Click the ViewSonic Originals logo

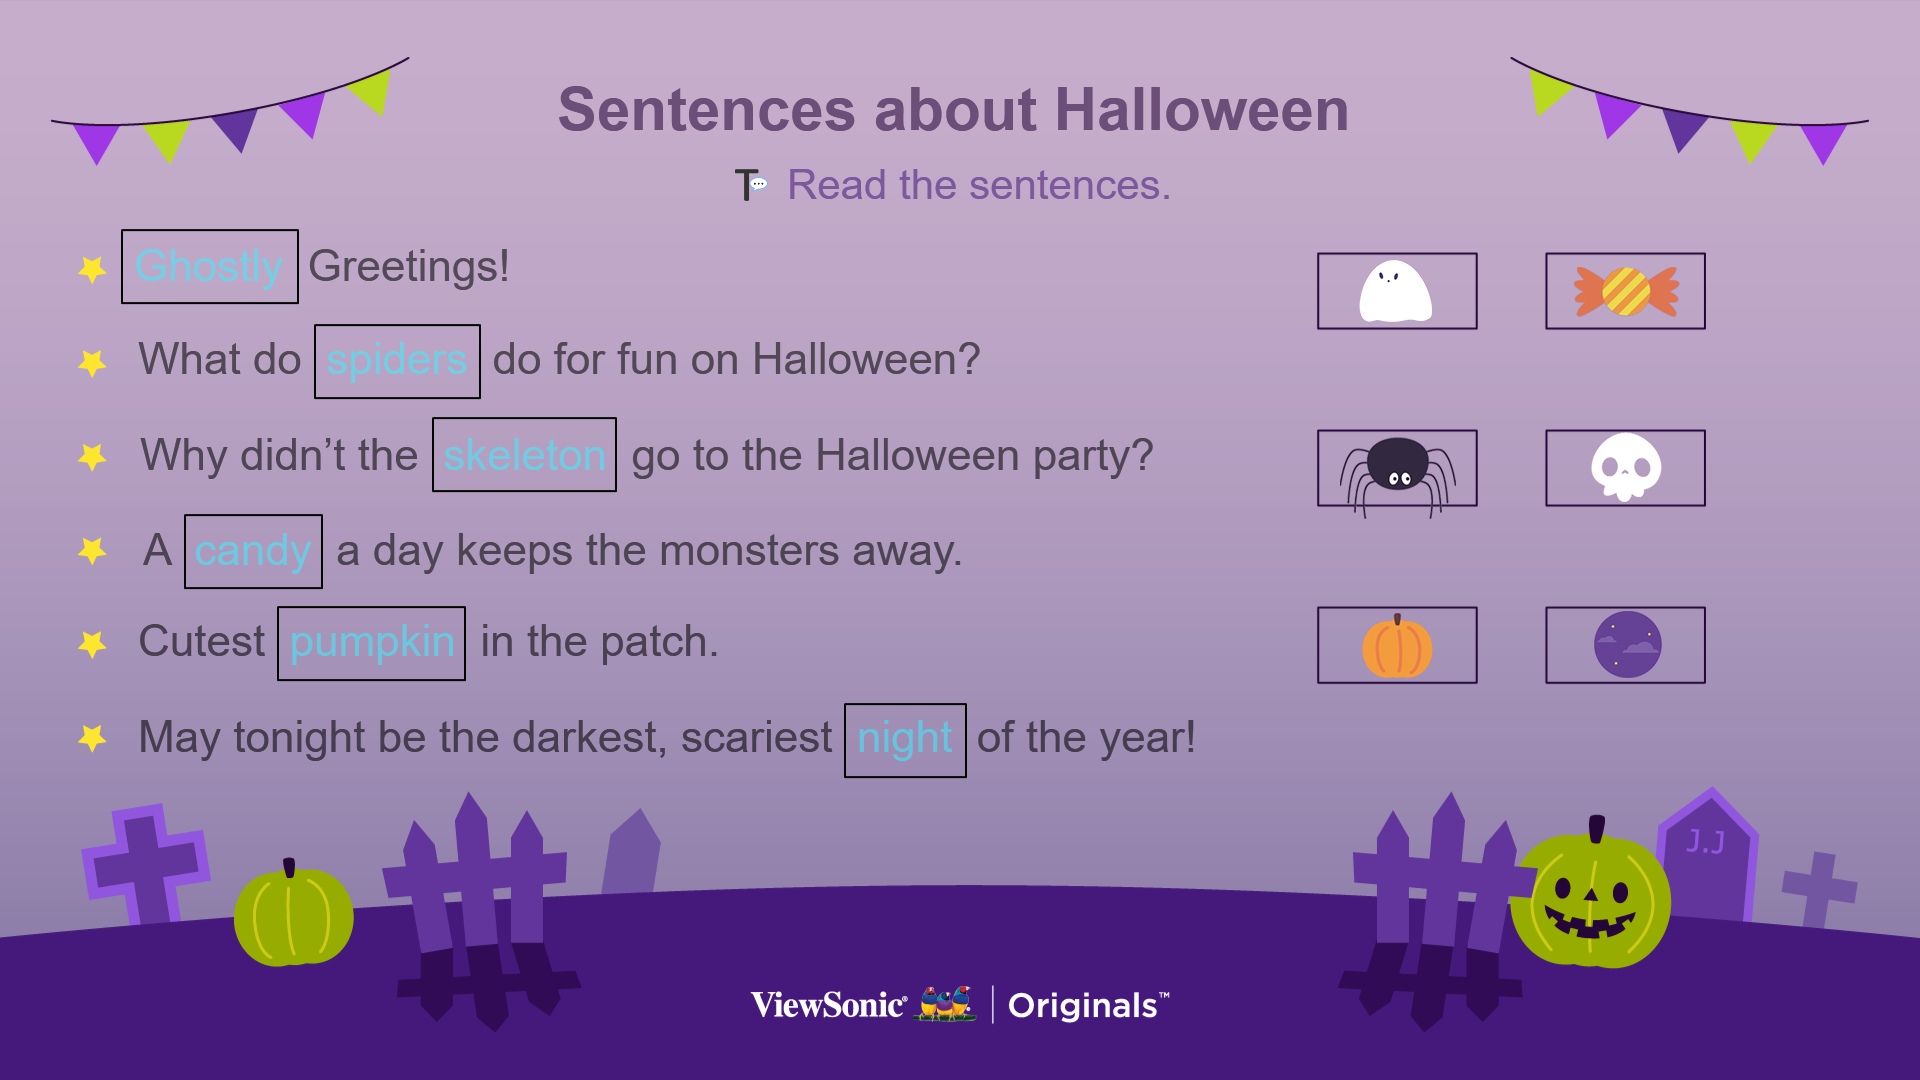(x=960, y=1004)
